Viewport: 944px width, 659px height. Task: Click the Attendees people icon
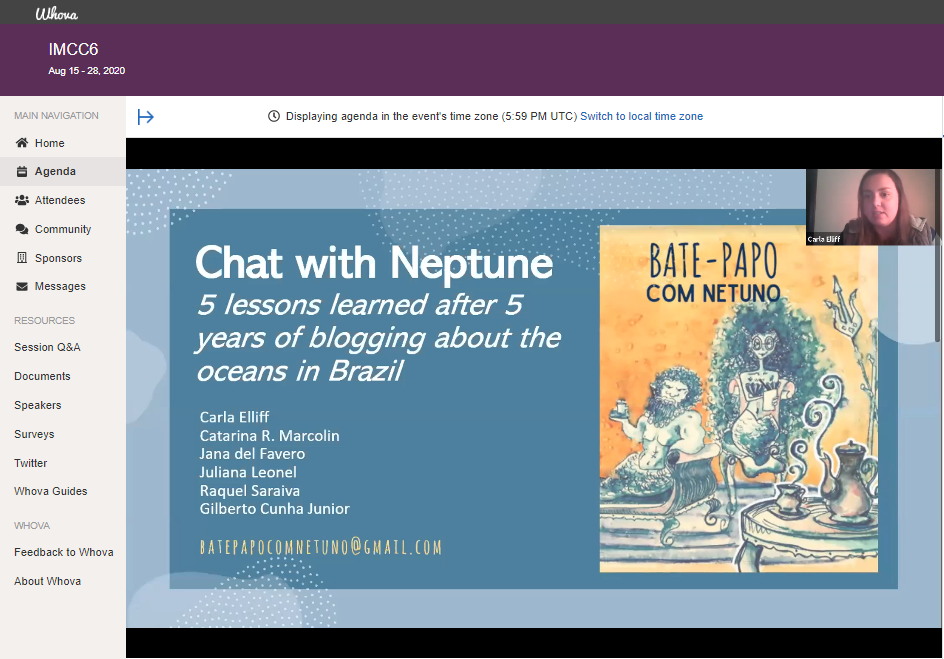coord(22,200)
